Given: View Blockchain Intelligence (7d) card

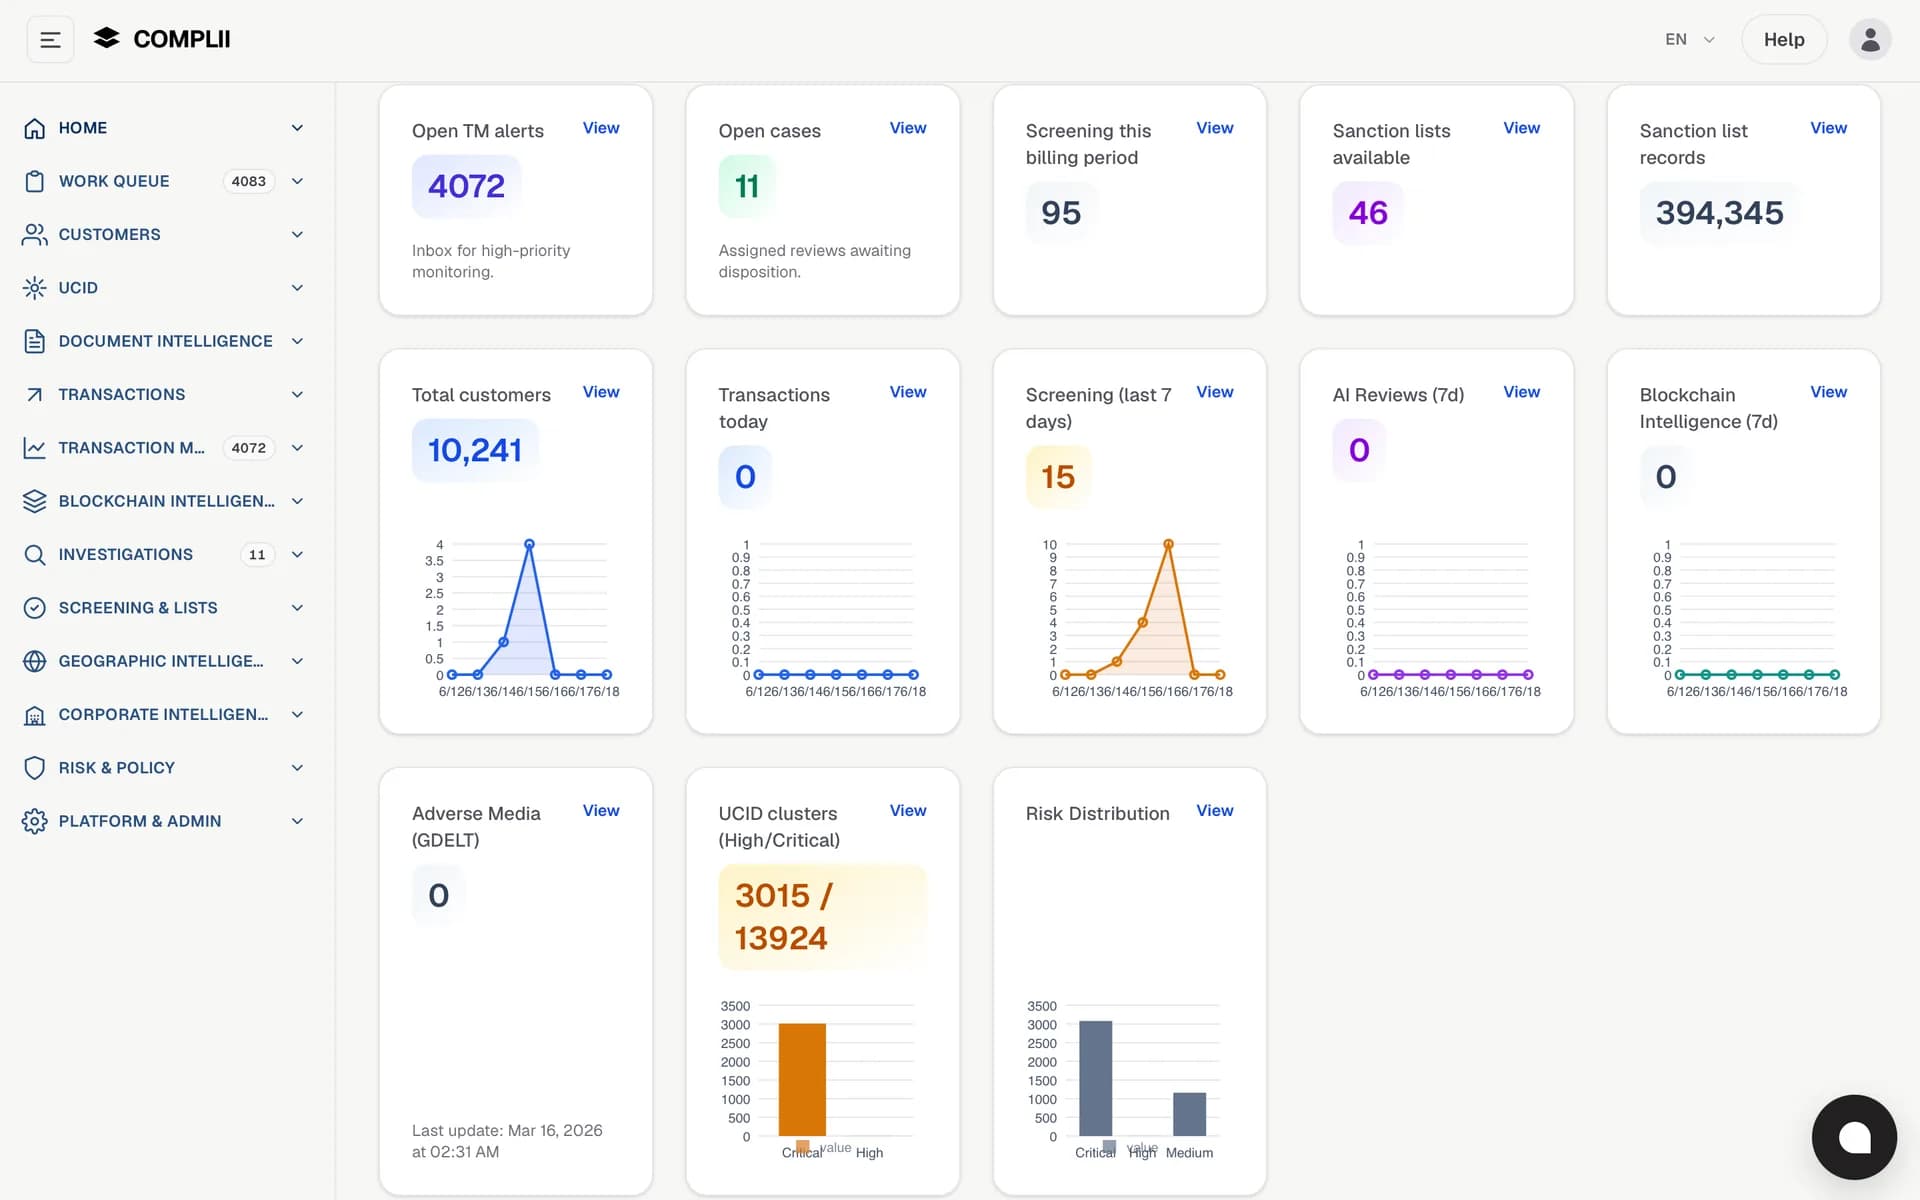Looking at the screenshot, I should tap(1828, 392).
